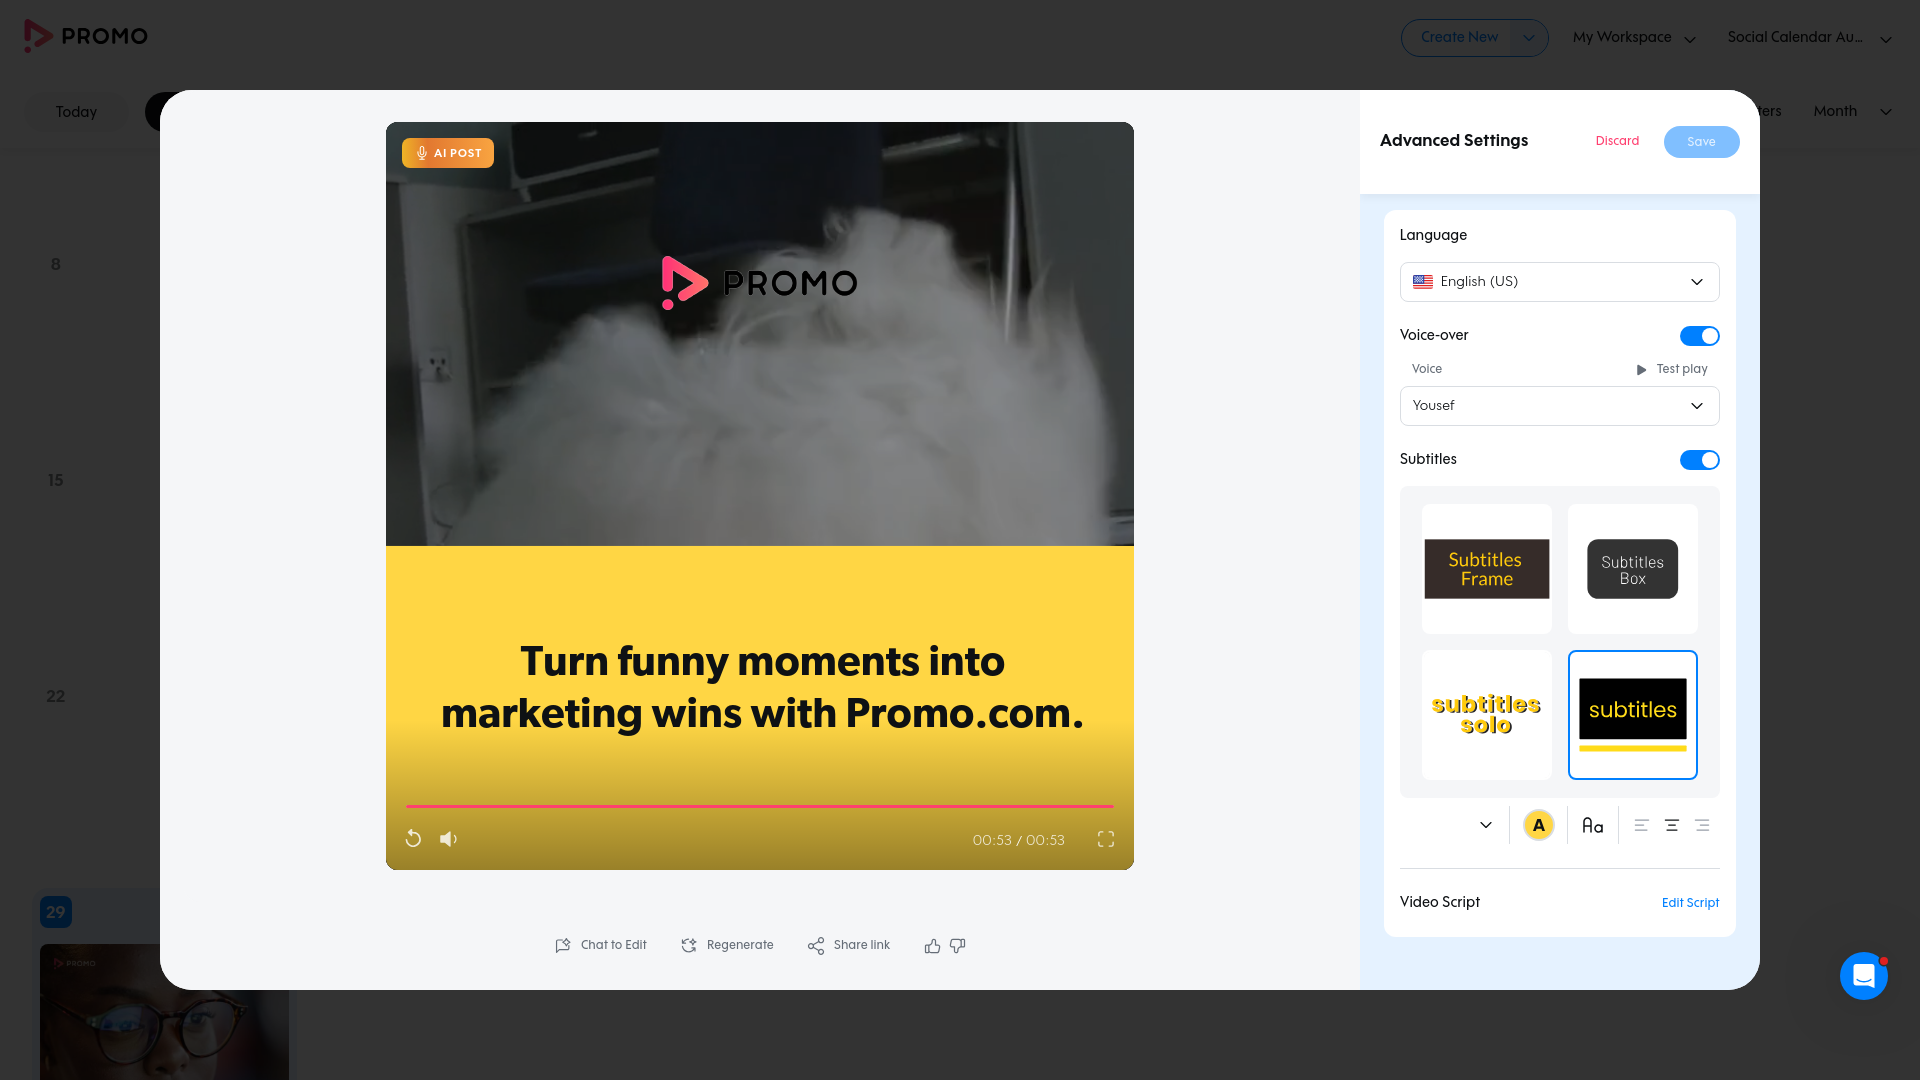Click the Promo logo in the header
The image size is (1920, 1080).
pos(86,36)
